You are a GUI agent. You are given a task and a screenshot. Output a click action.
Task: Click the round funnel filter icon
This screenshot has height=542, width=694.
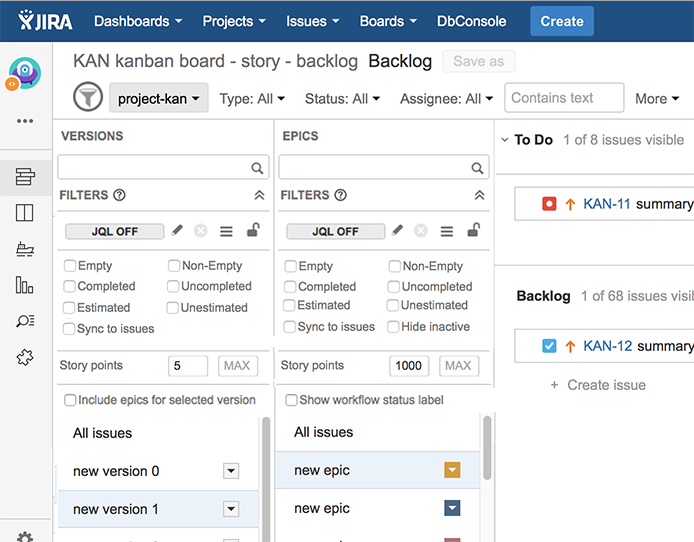[x=88, y=97]
